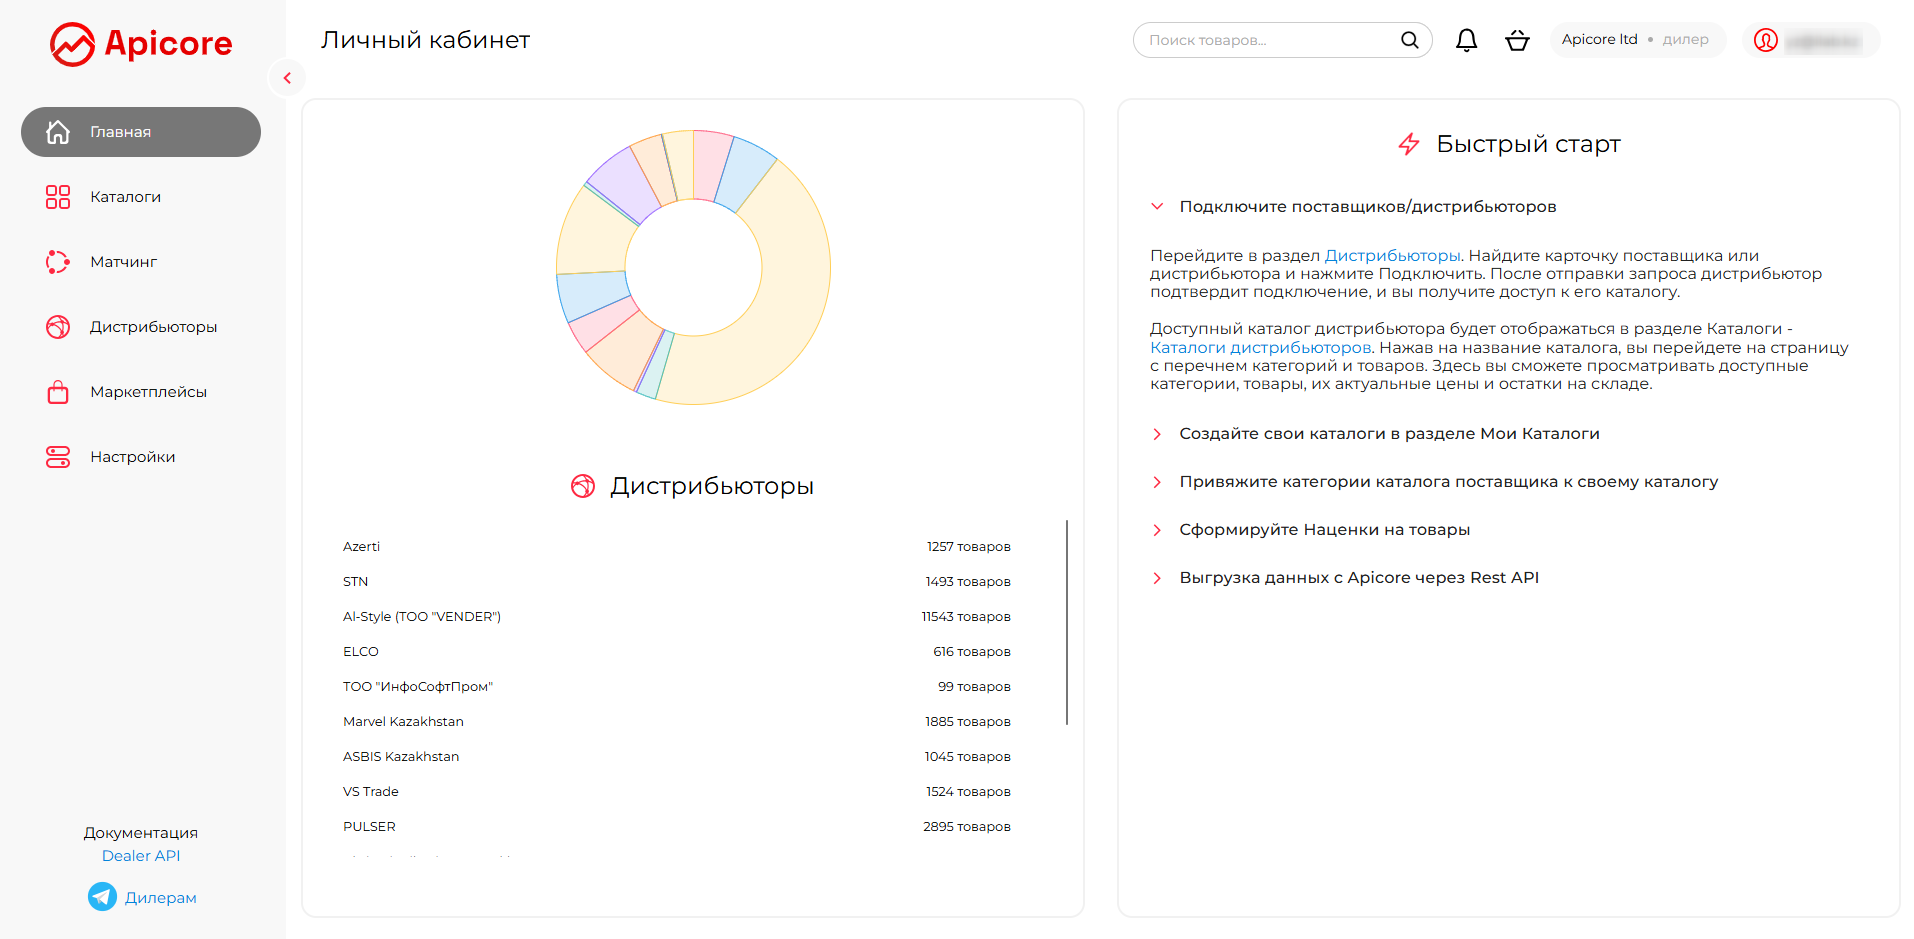The width and height of the screenshot is (1914, 939).
Task: Open the Дилерам Telegram link
Action: [160, 898]
